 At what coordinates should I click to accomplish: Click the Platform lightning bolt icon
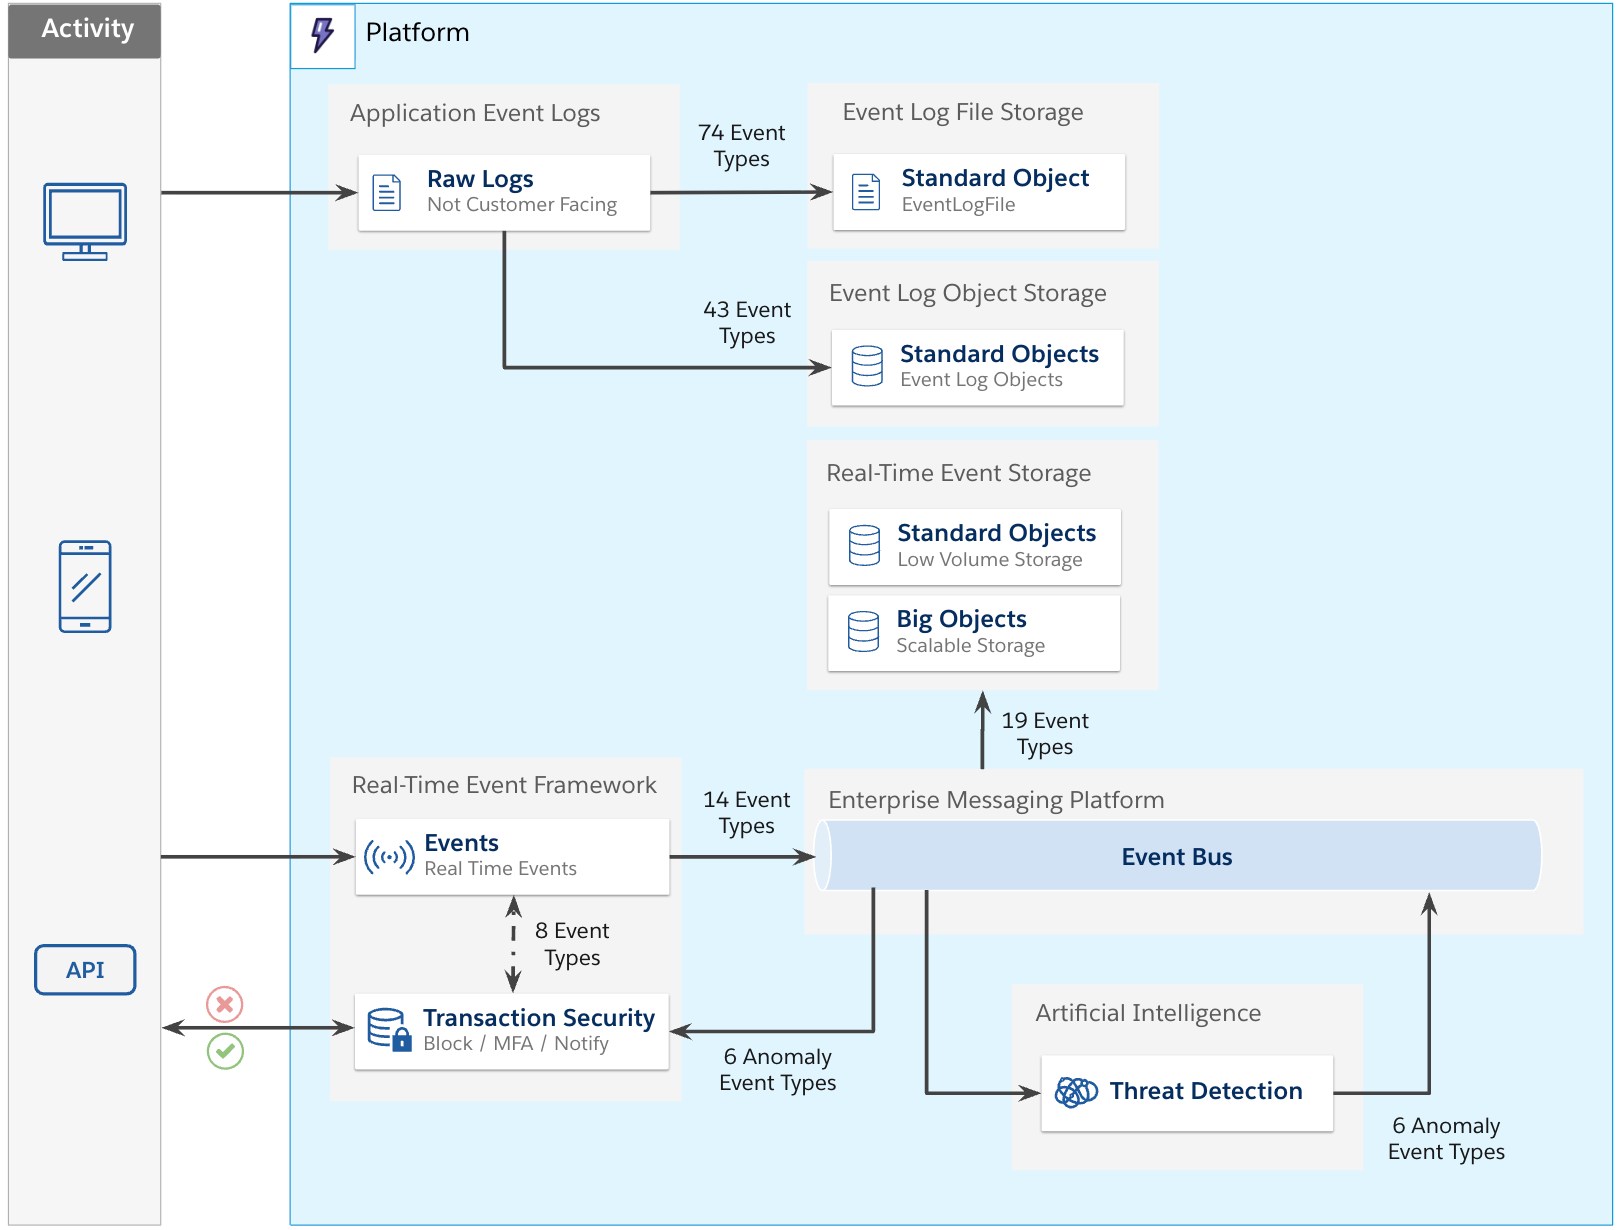pos(322,35)
